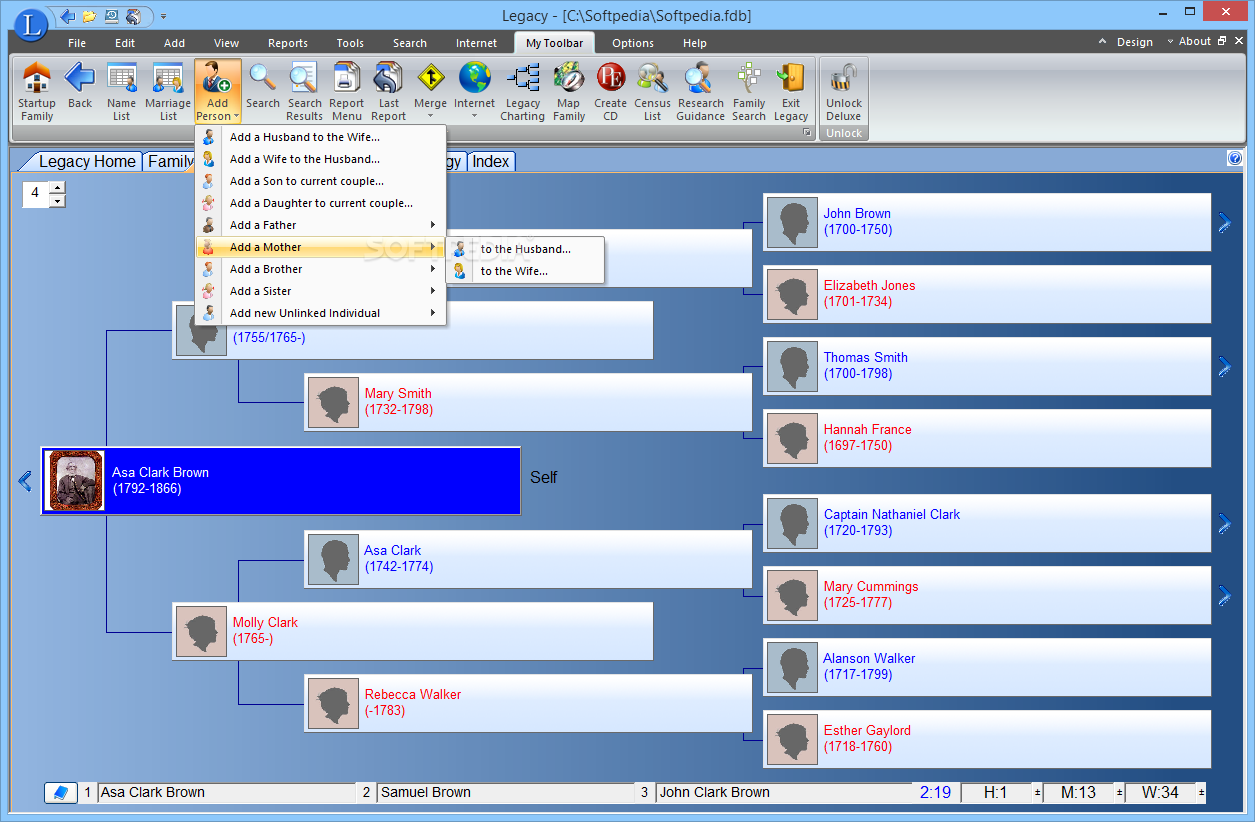This screenshot has height=822, width=1255.
Task: Click the Create CD icon
Action: coord(610,91)
